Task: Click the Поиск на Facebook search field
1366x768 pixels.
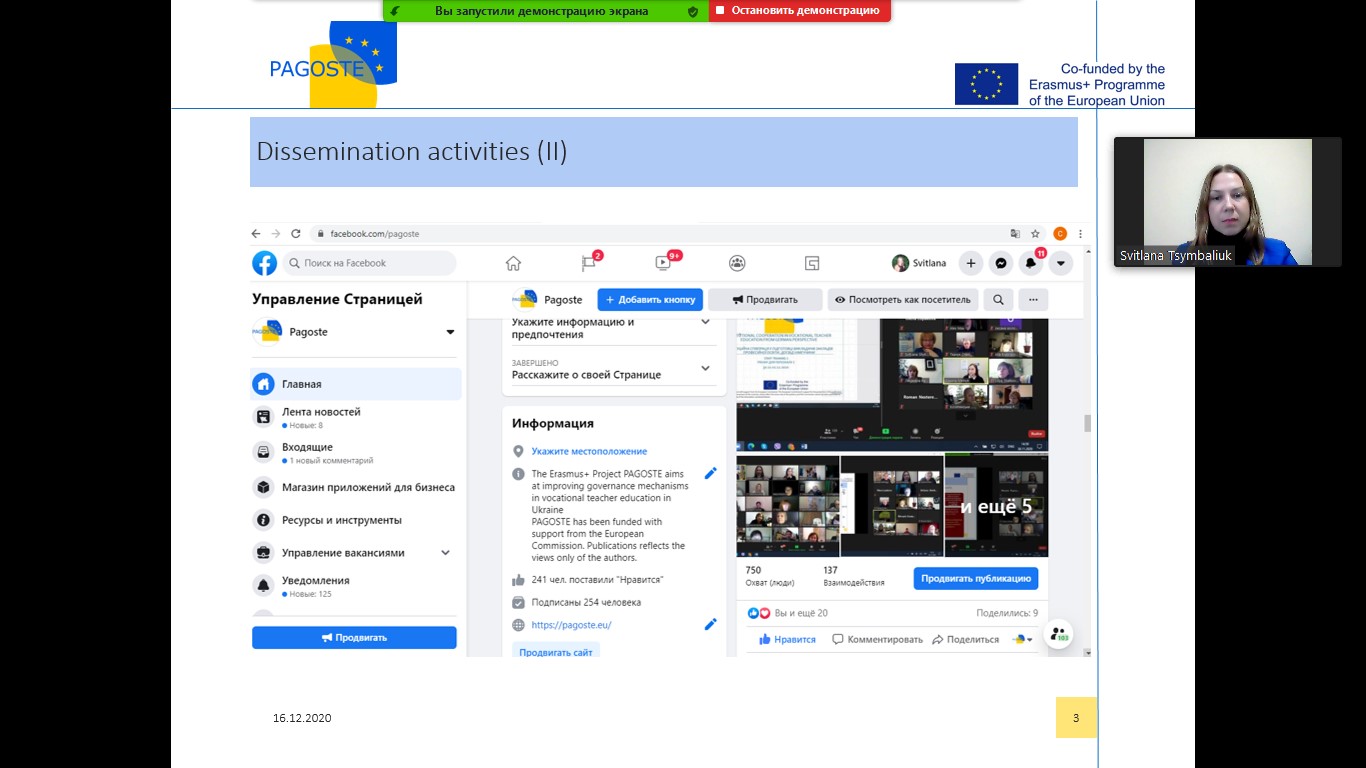Action: click(x=369, y=263)
